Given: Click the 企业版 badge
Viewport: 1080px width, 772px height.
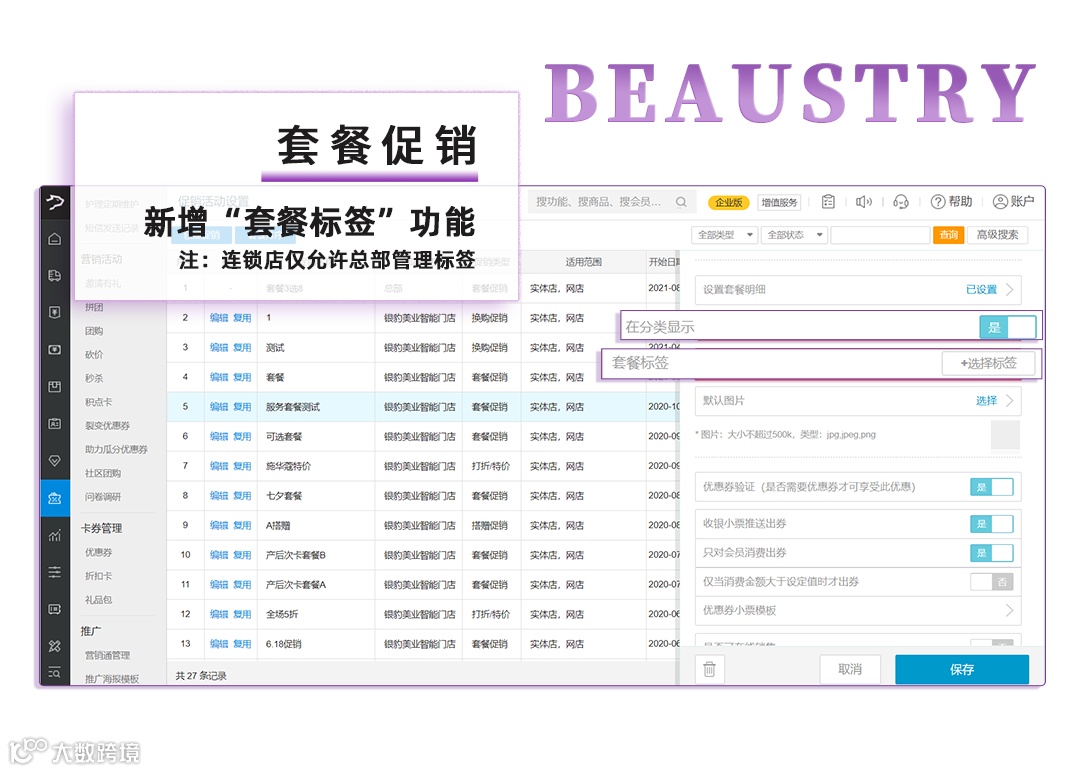Looking at the screenshot, I should (x=729, y=202).
